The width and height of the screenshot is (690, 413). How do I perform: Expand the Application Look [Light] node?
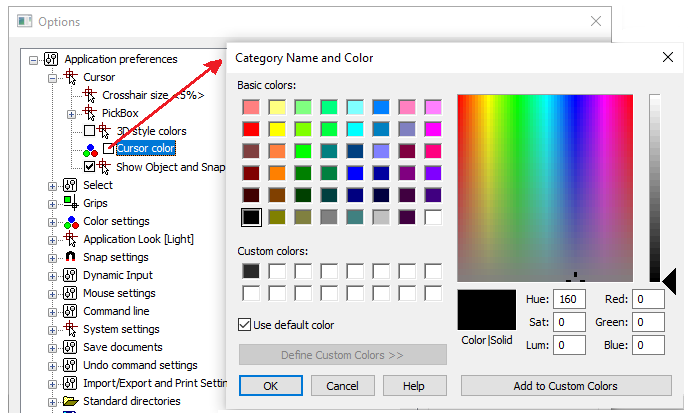[52, 241]
